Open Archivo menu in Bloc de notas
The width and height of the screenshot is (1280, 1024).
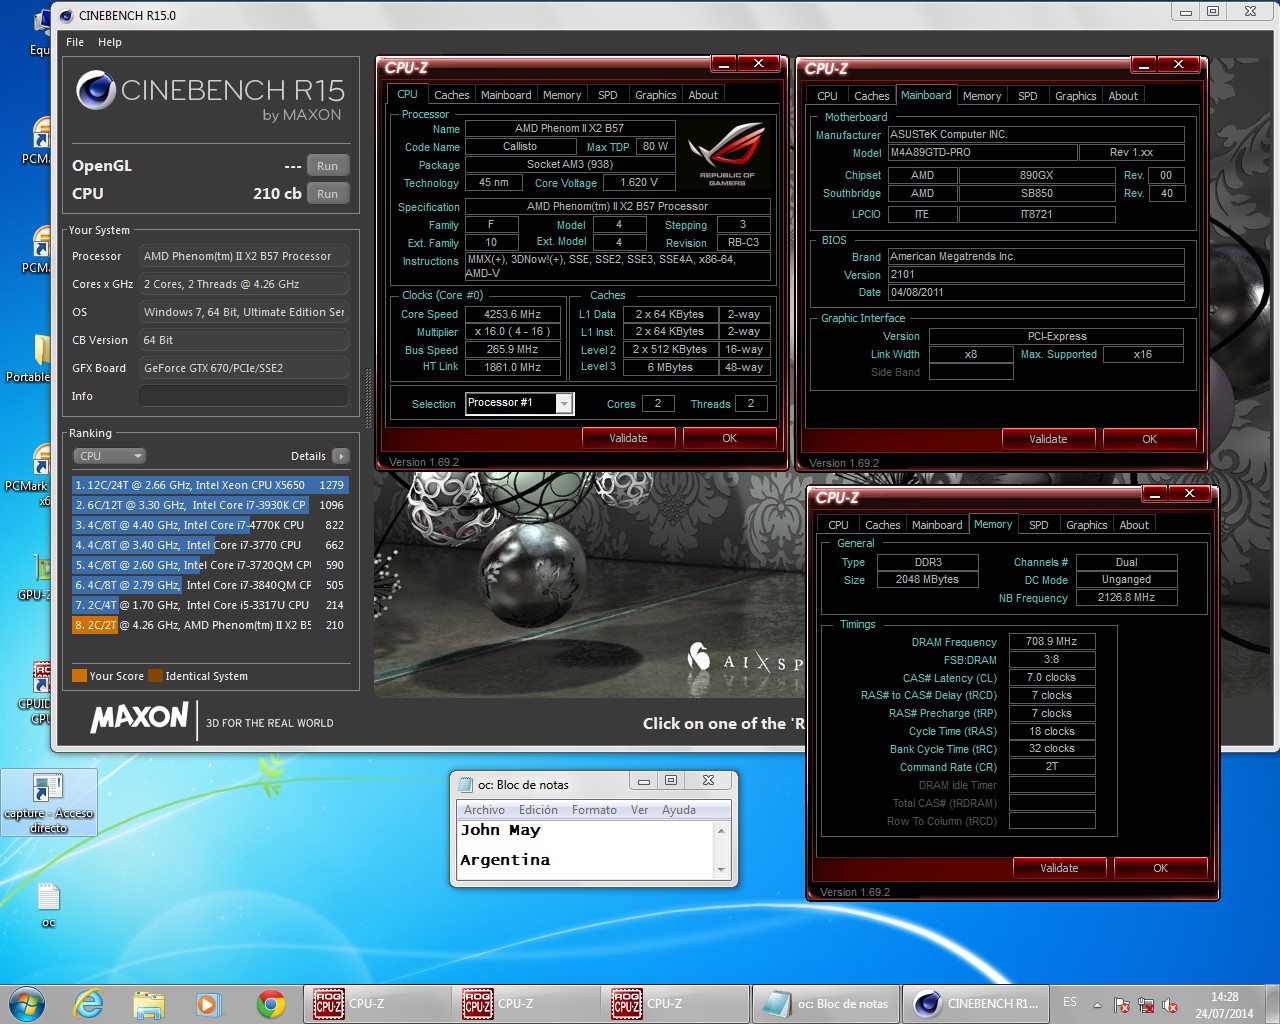coord(484,810)
